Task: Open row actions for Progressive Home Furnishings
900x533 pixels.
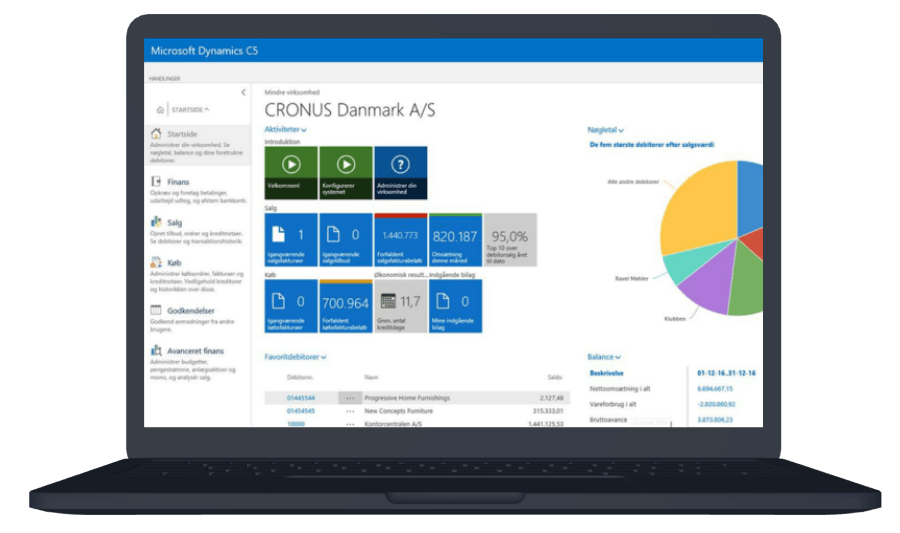Action: pyautogui.click(x=350, y=398)
